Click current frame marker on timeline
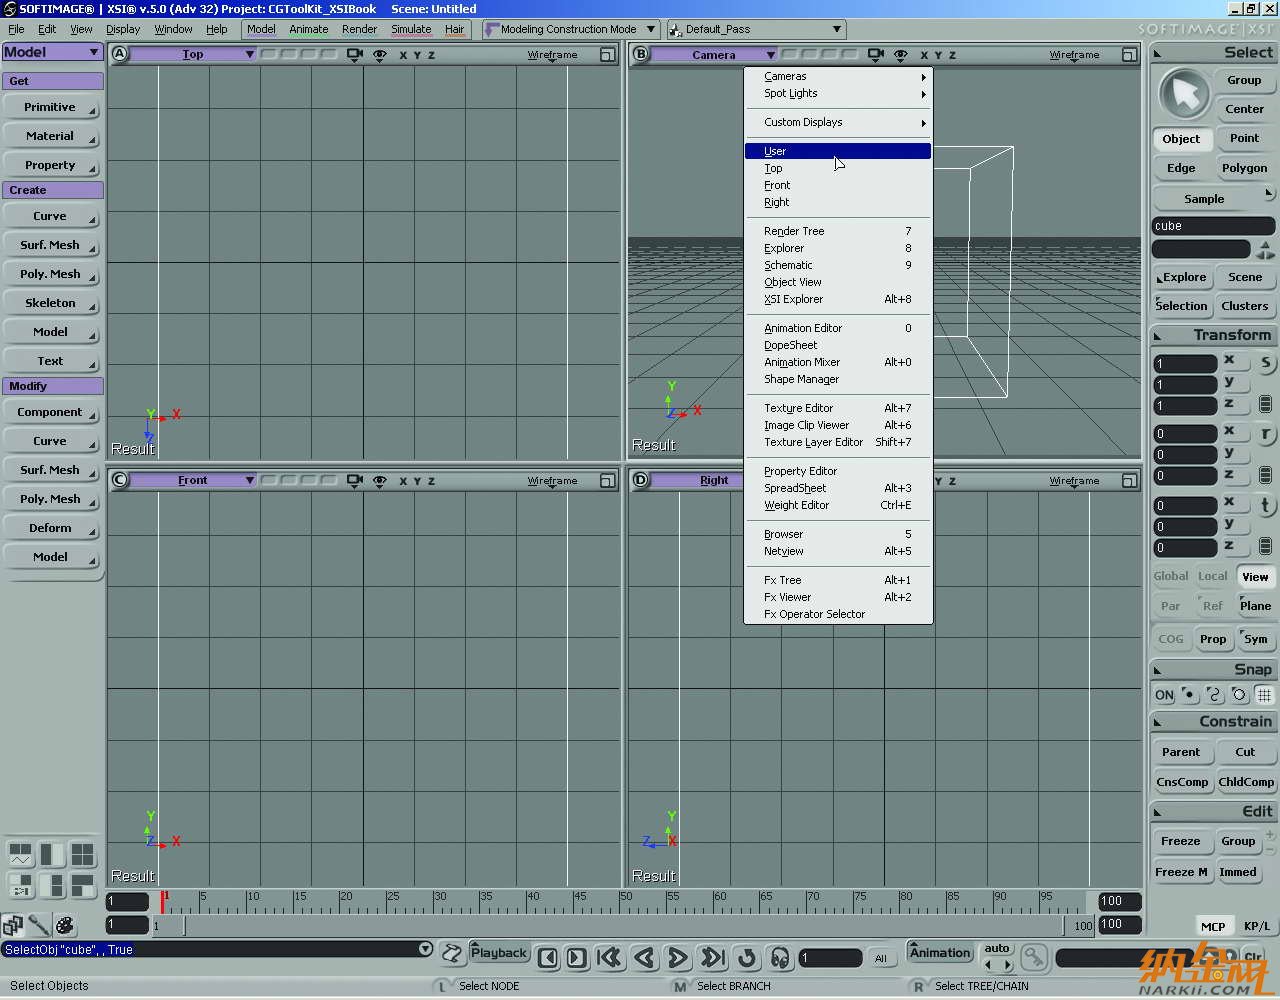Viewport: 1280px width, 1000px height. point(162,901)
